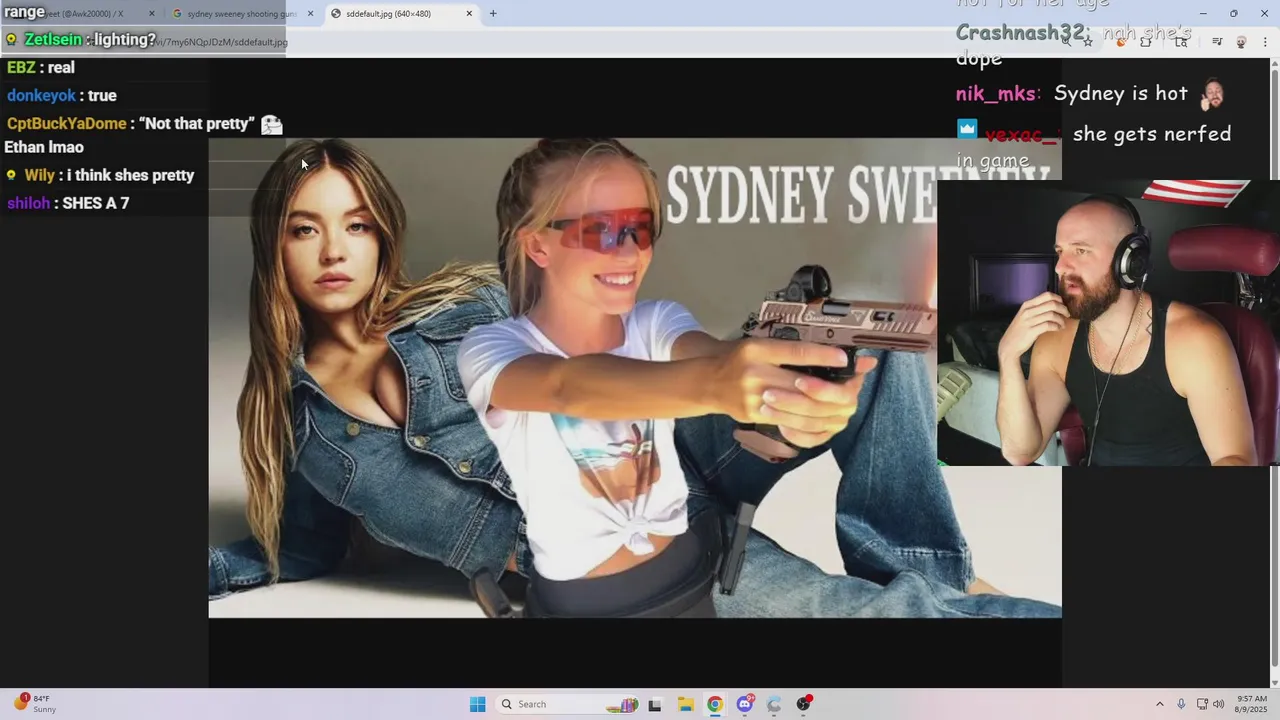
Task: Maximize the Chrome window
Action: pos(1234,14)
